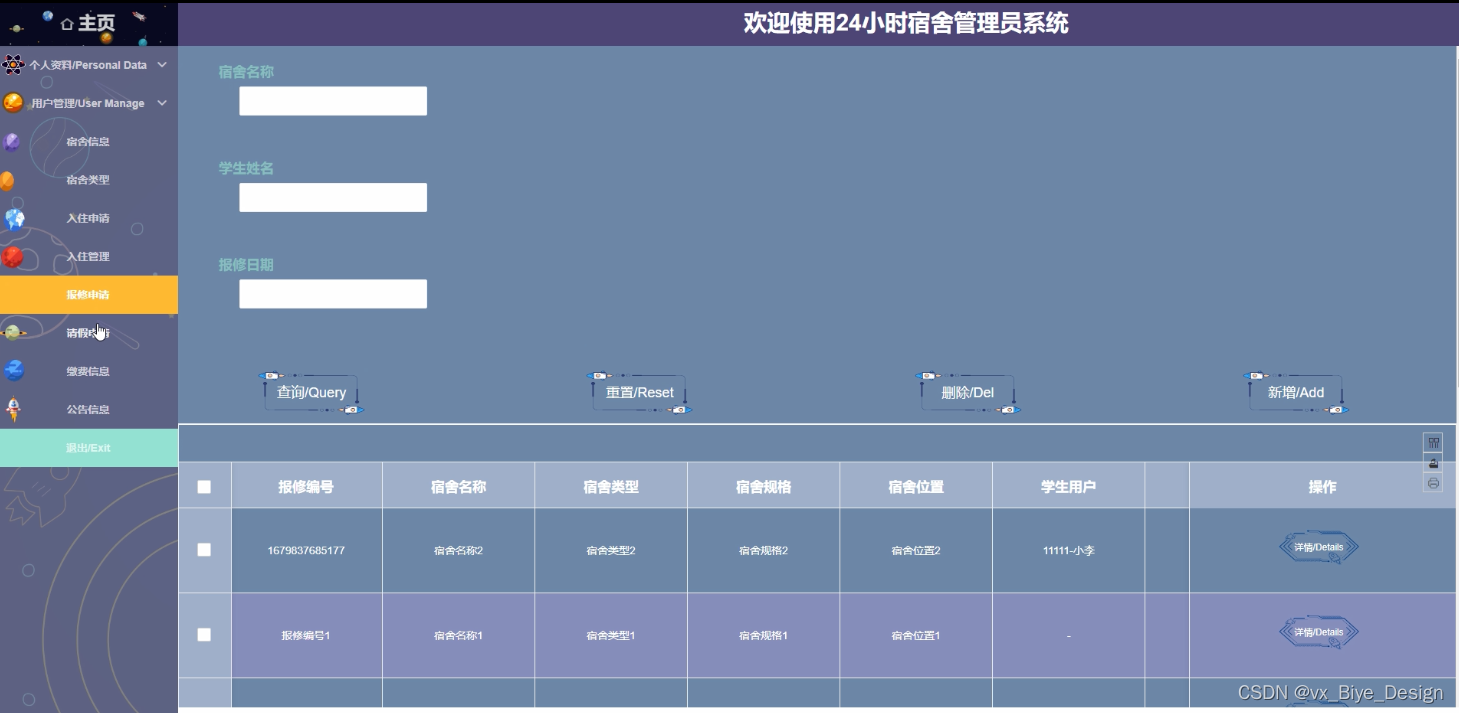Click the orange planet icon beside 宿舍类型
Image resolution: width=1459 pixels, height=713 pixels.
[7, 181]
